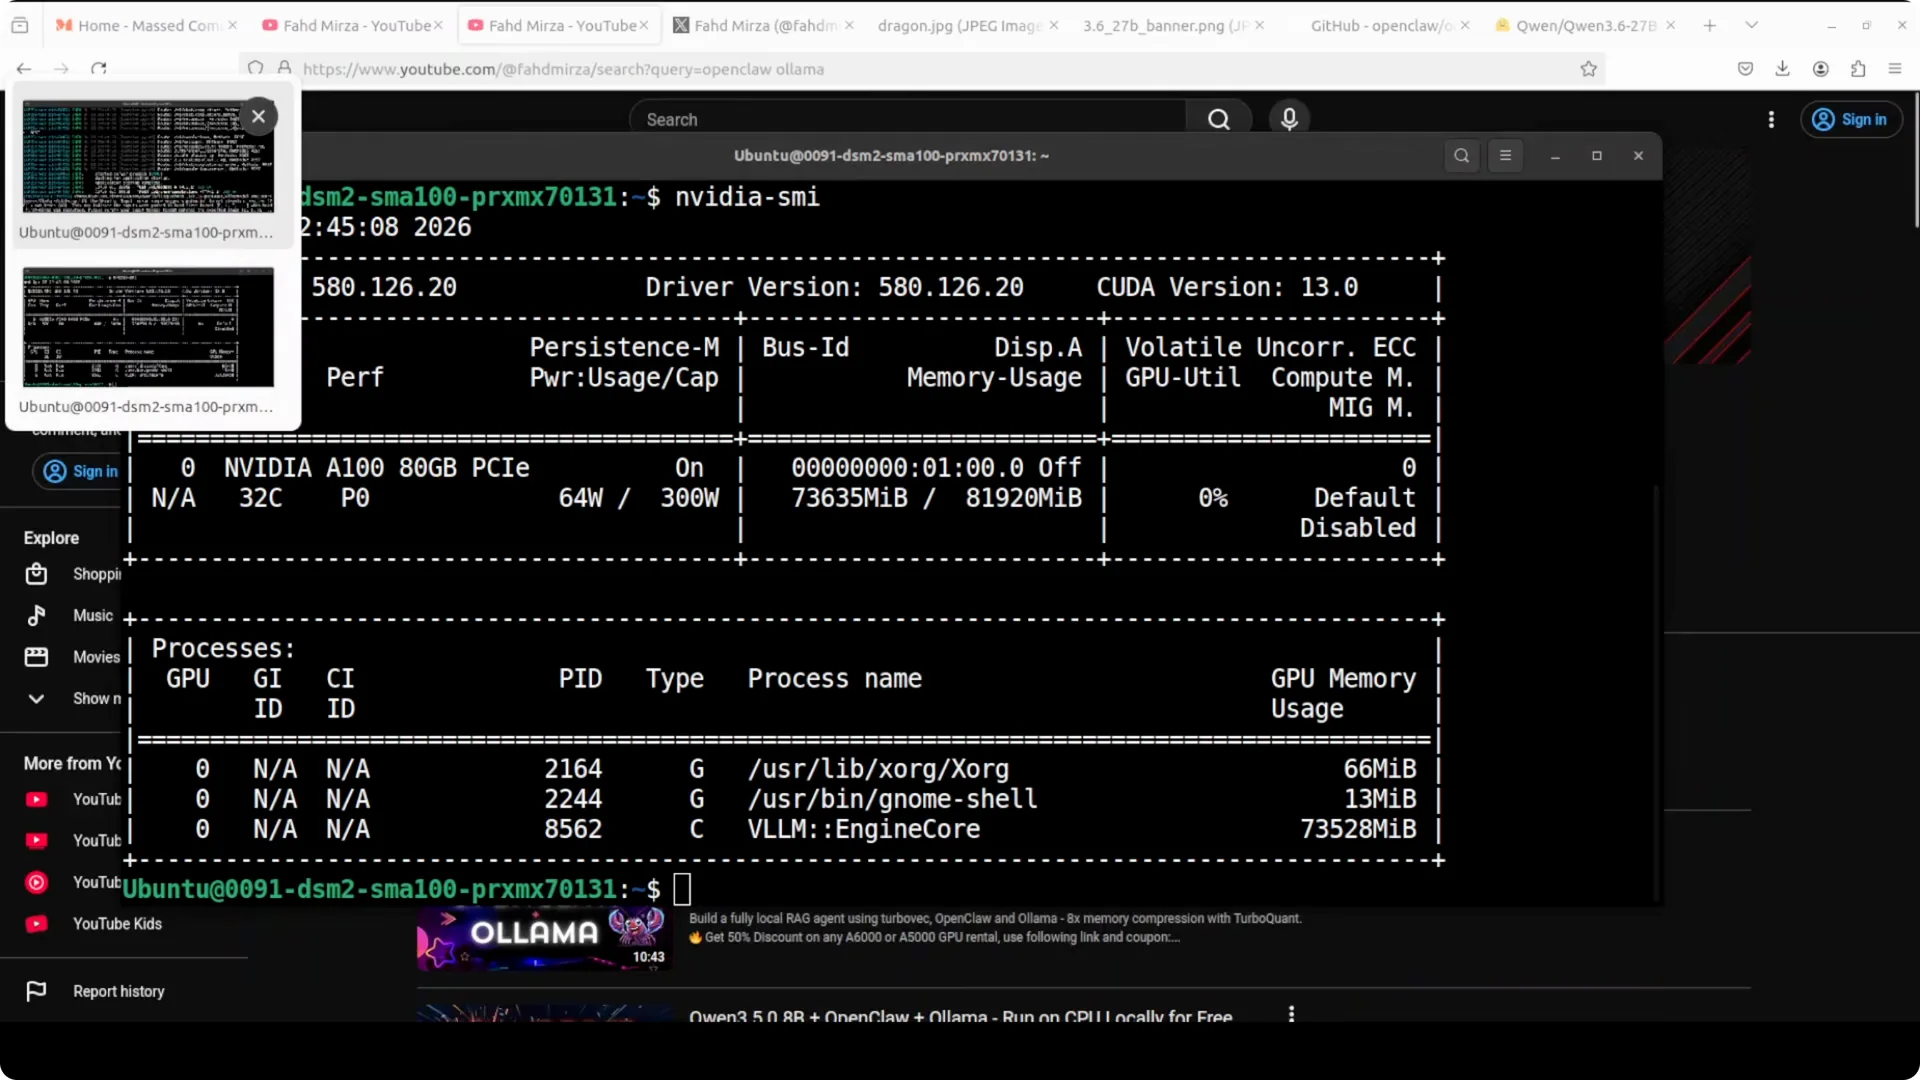Viewport: 1920px width, 1080px height.
Task: Close the active Fahd Mirza YouTube tab
Action: (x=644, y=25)
